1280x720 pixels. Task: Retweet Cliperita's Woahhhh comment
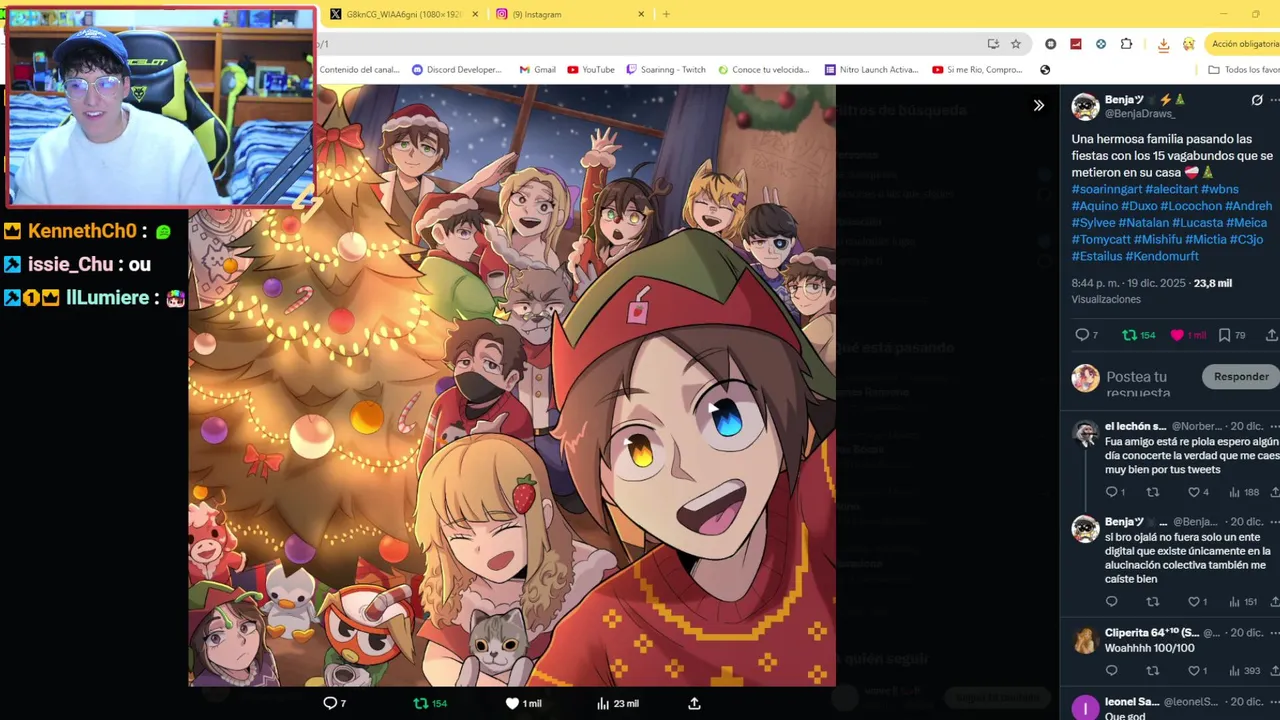pyautogui.click(x=1152, y=670)
